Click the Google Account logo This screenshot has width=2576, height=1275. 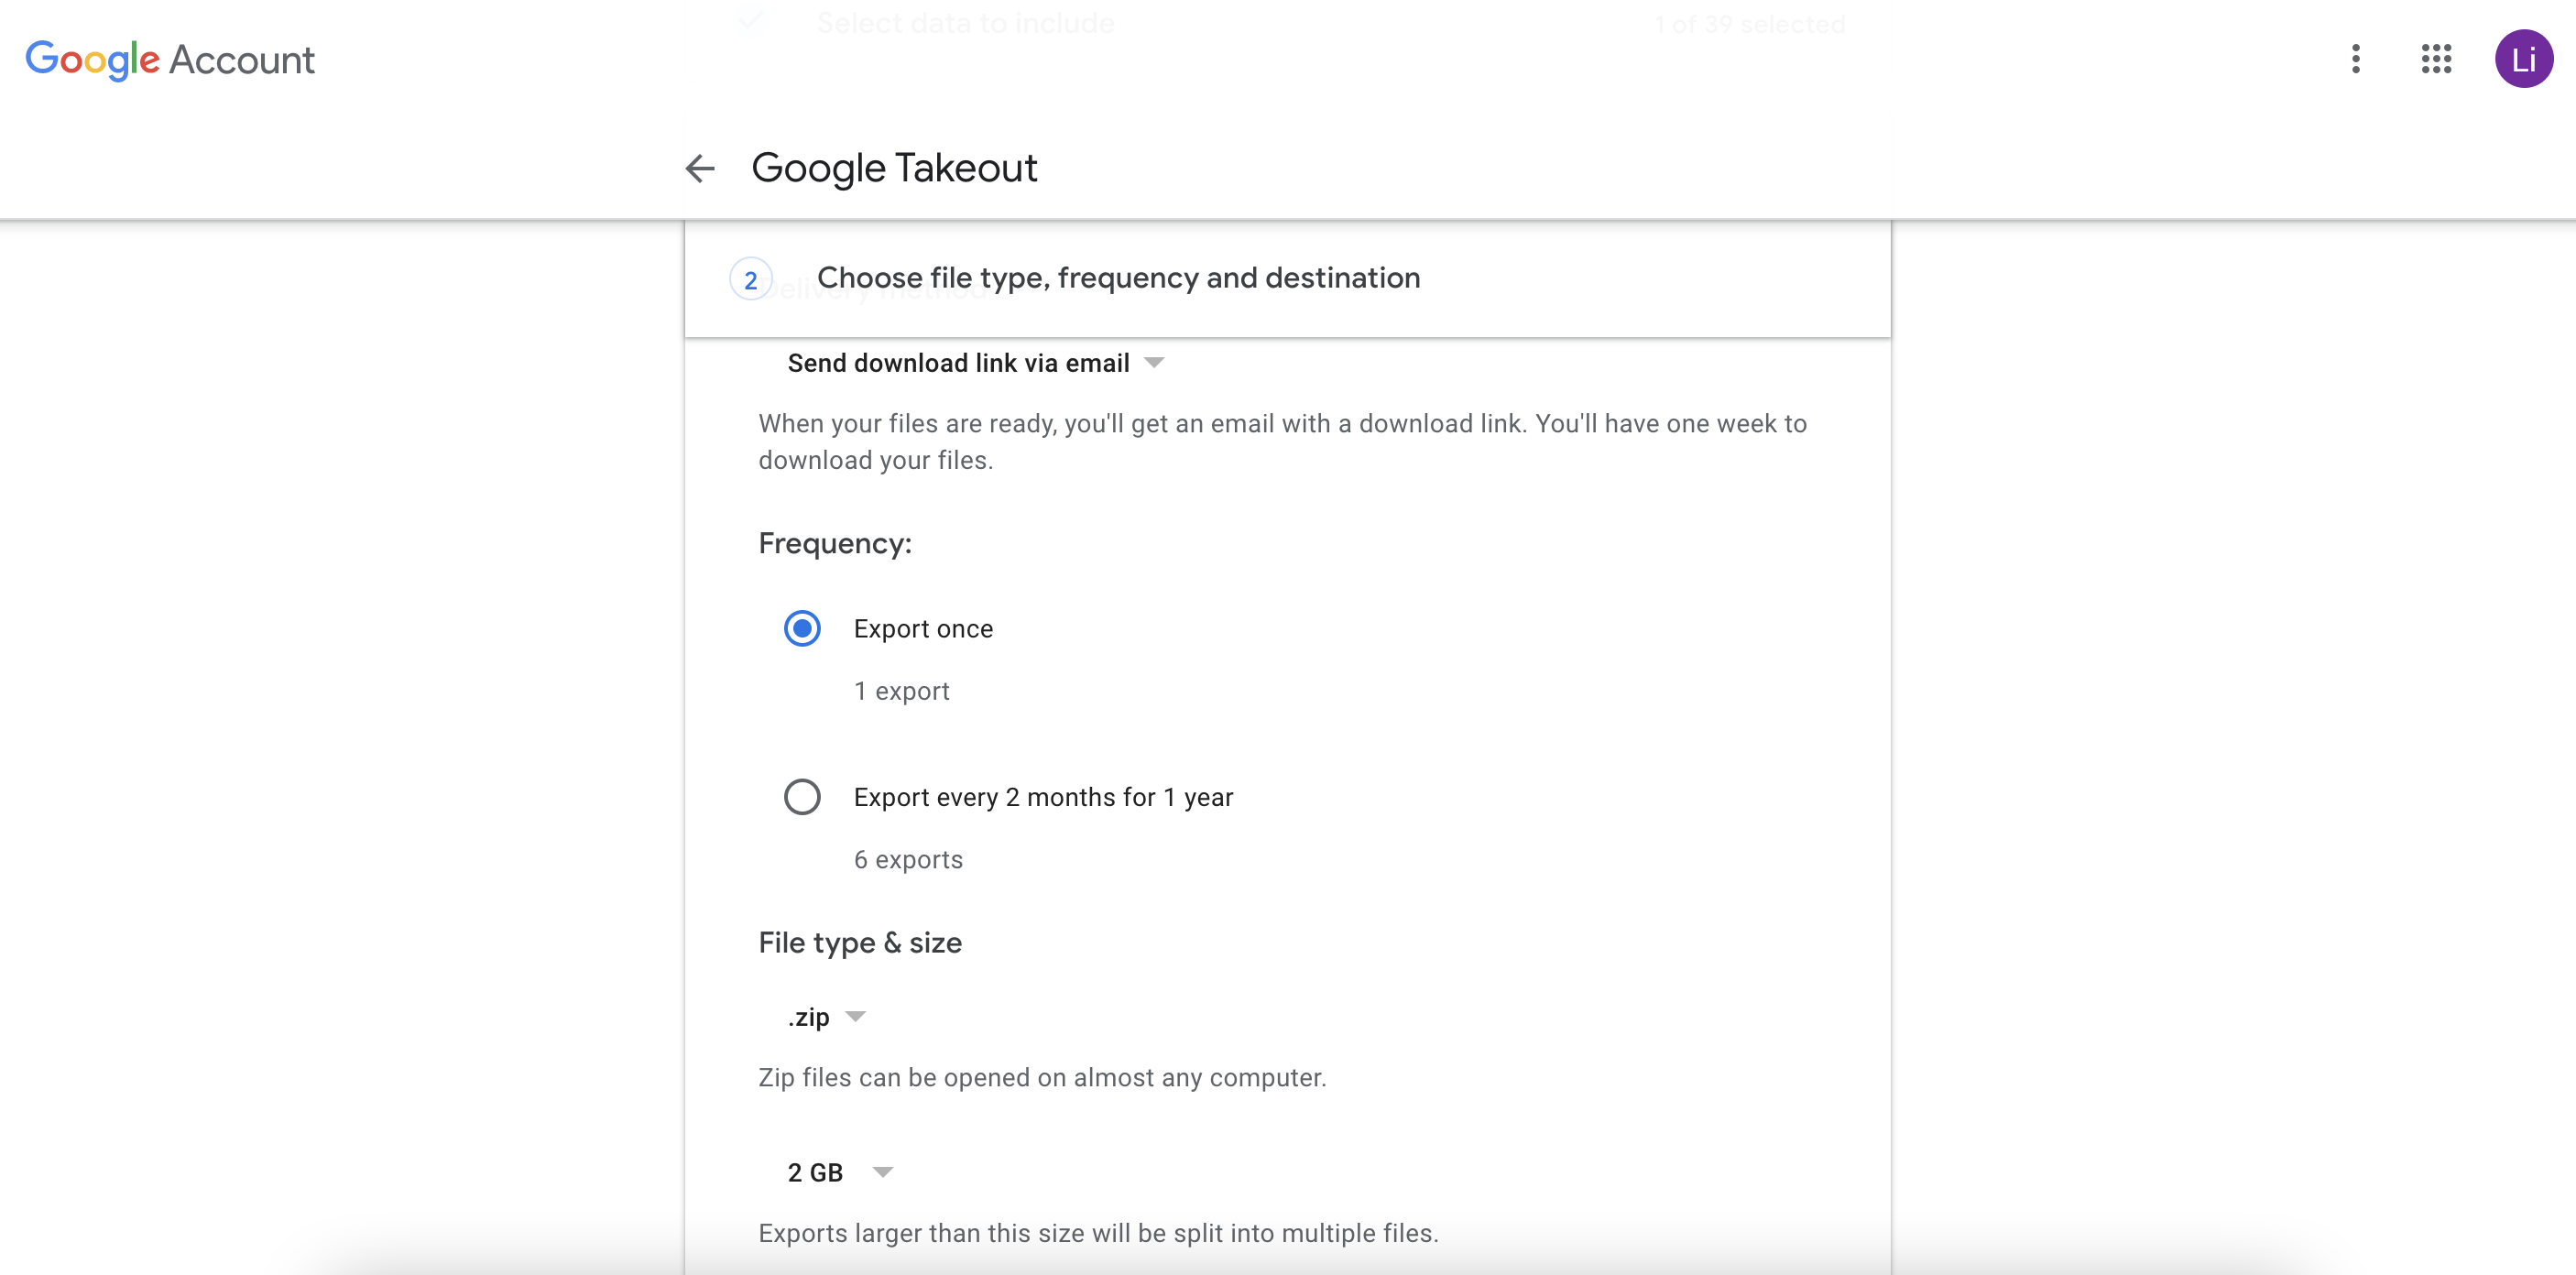click(170, 59)
